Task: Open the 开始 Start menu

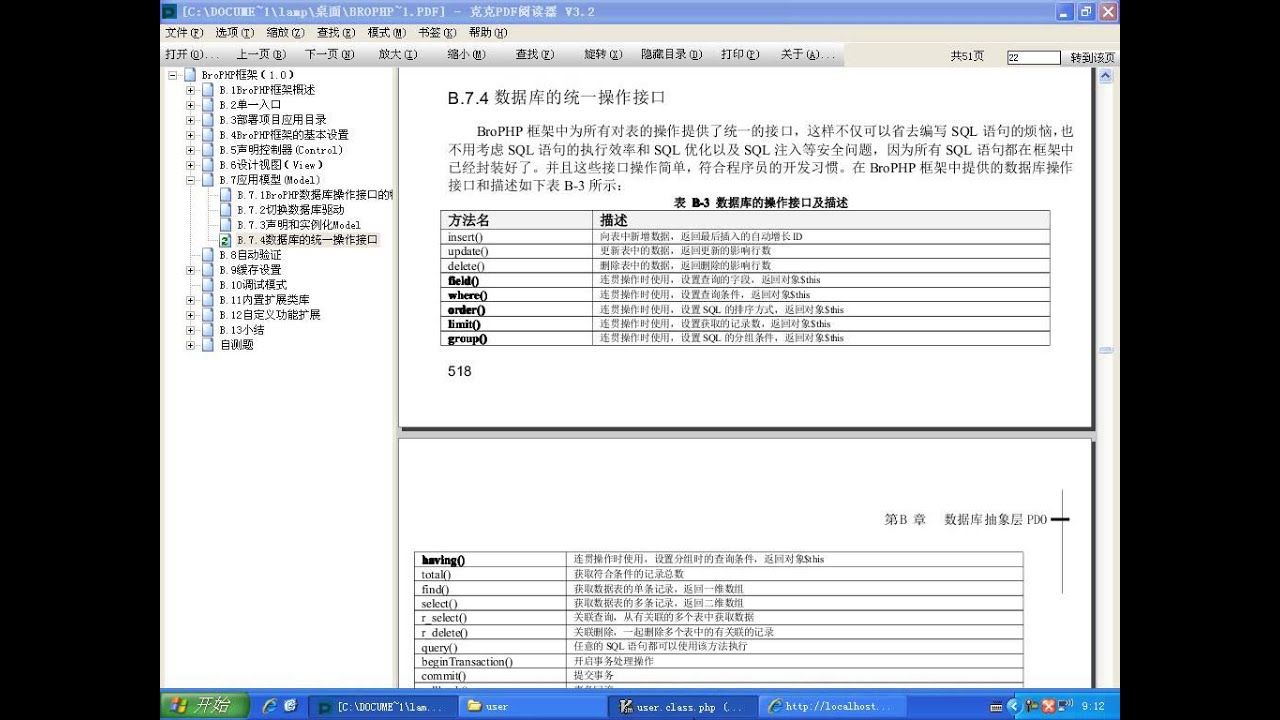Action: (204, 706)
